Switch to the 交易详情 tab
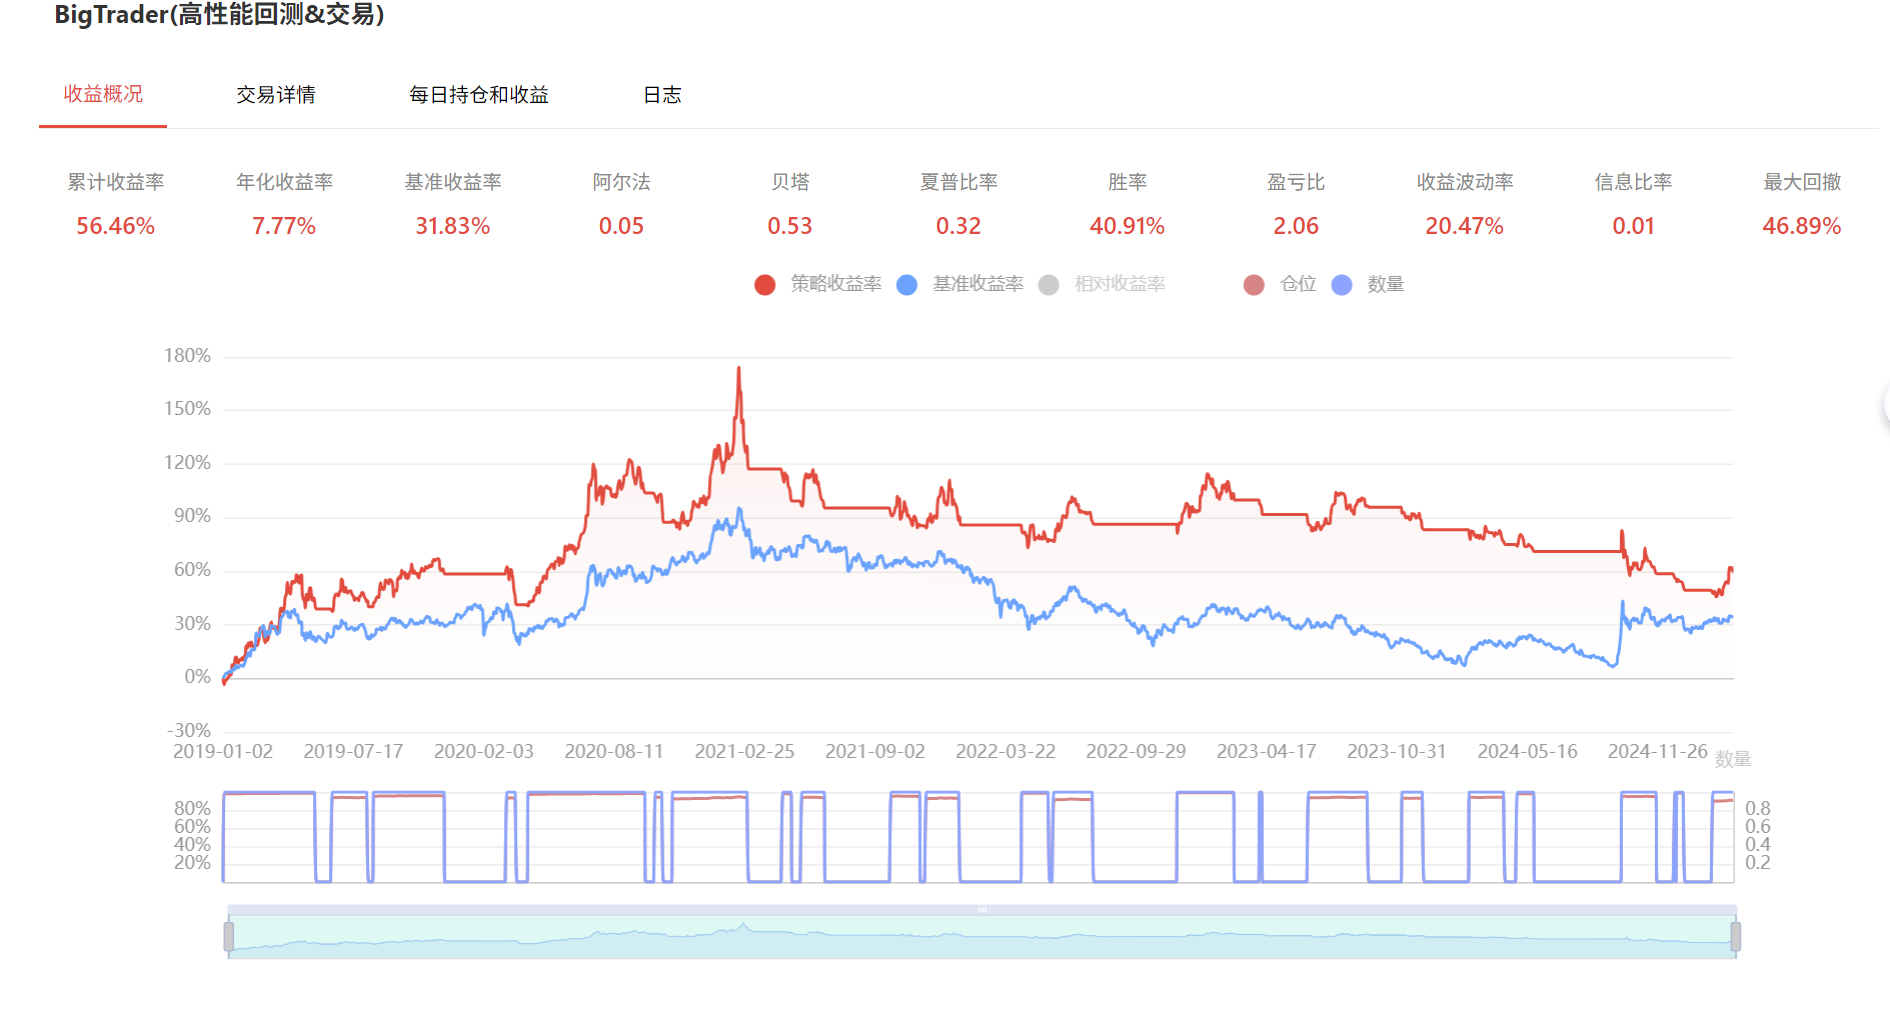The width and height of the screenshot is (1890, 1026). coord(275,95)
